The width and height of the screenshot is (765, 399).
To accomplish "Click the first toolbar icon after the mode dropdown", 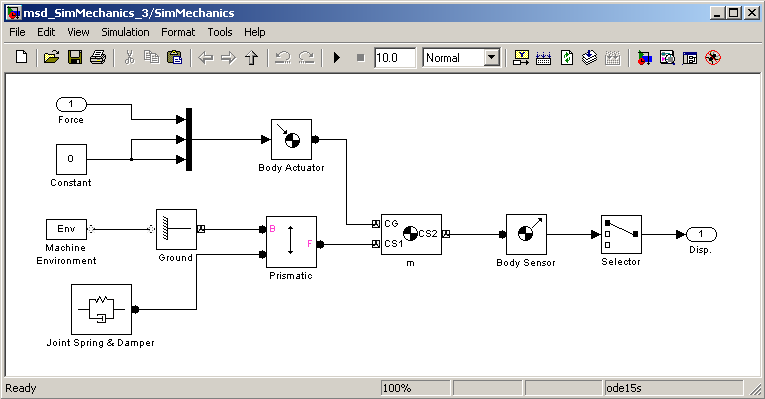I will click(521, 58).
